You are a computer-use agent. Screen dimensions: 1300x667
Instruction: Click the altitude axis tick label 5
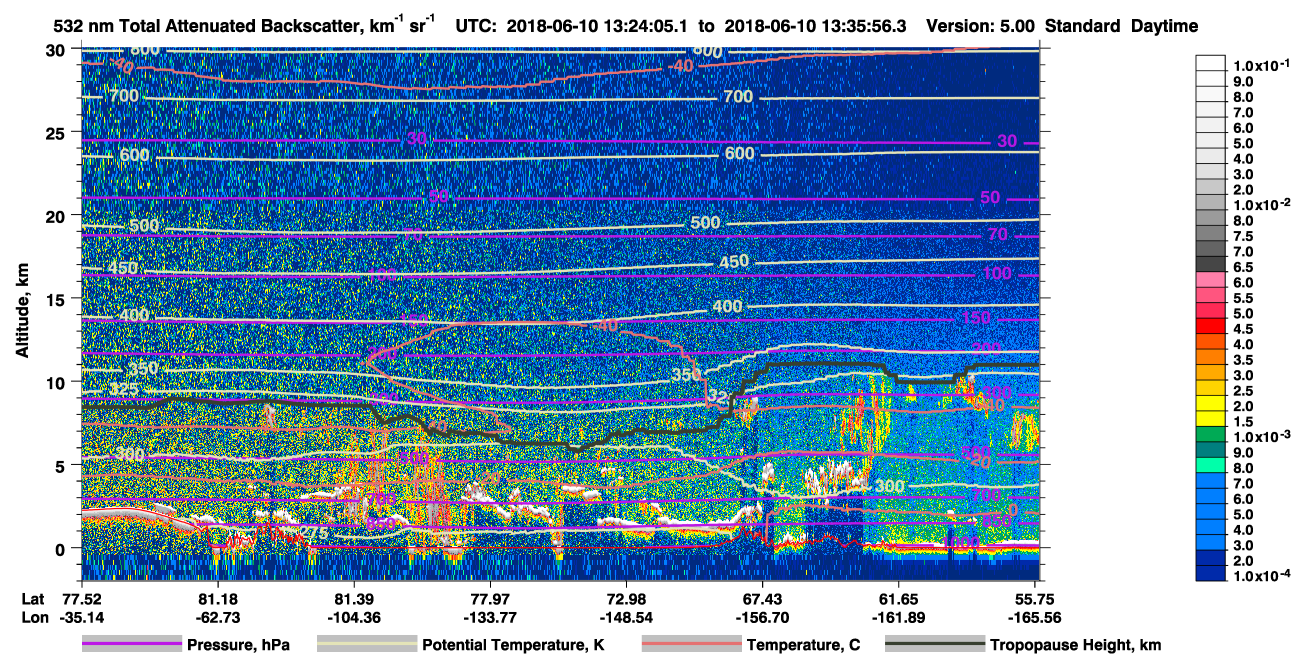point(61,465)
